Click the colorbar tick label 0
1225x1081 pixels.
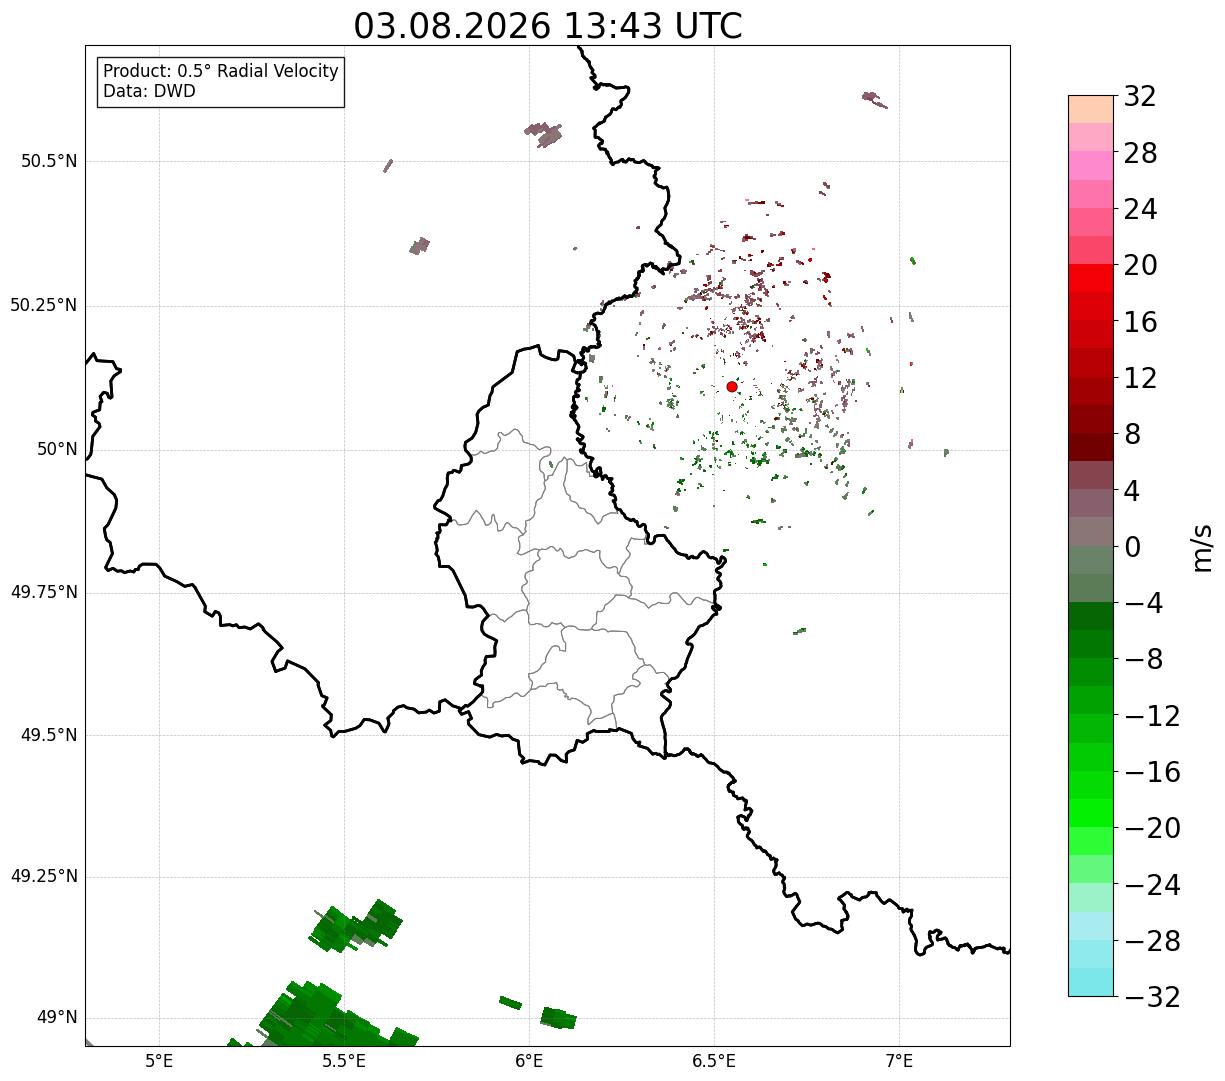1133,547
